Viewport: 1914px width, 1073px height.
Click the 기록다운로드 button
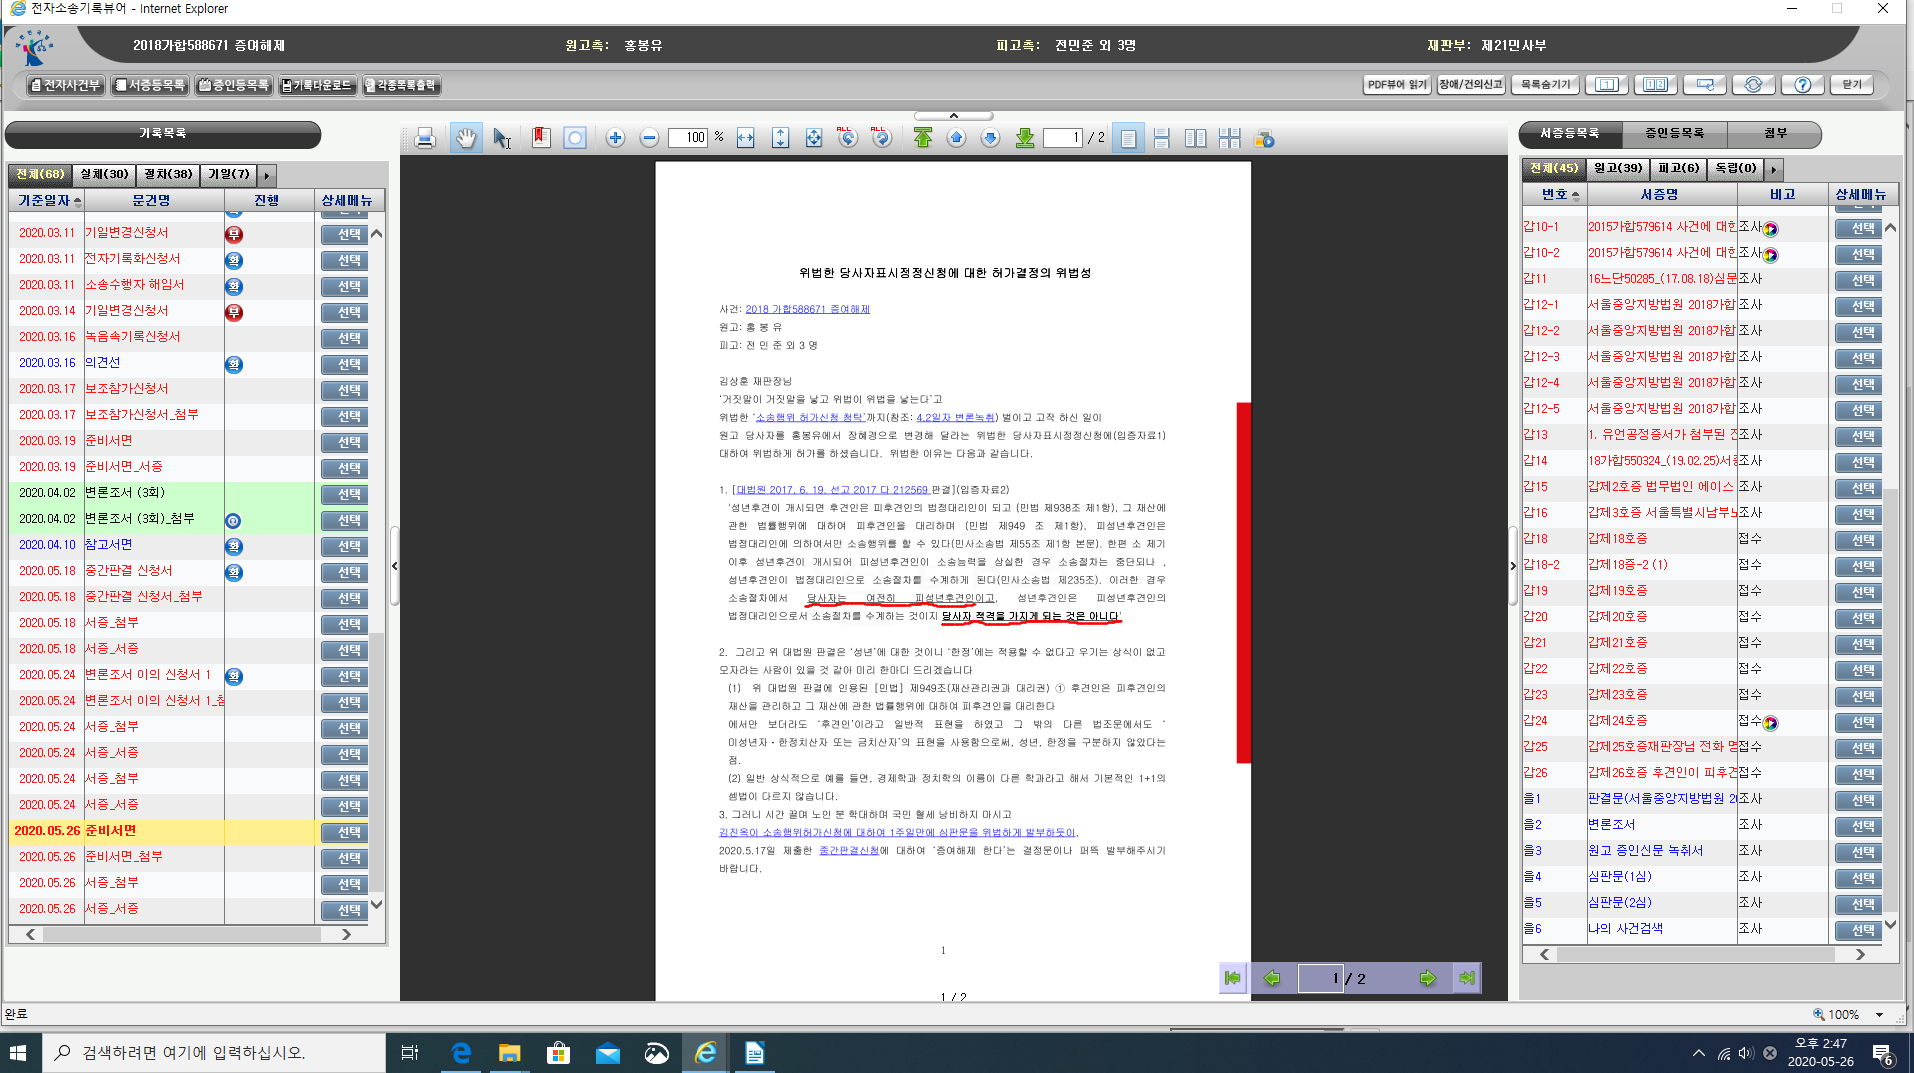click(317, 86)
